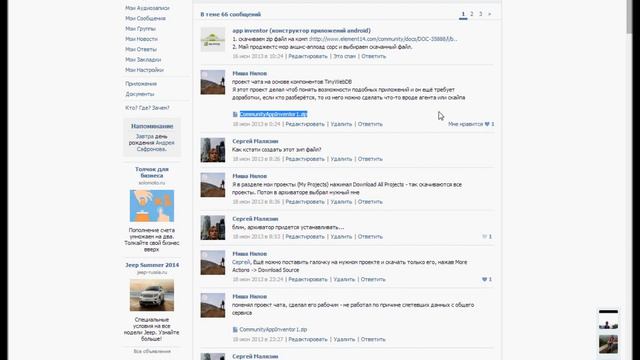Screen dimensions: 640x360
Task: Open Мои Закладки in the sidebar
Action: (143, 60)
